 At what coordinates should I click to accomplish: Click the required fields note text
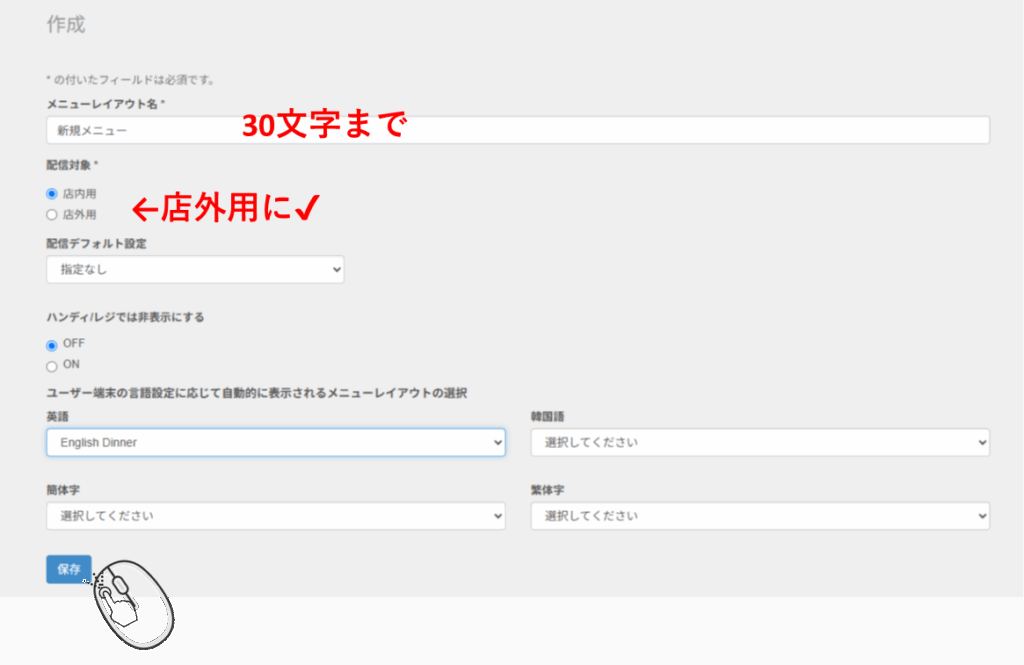(130, 80)
